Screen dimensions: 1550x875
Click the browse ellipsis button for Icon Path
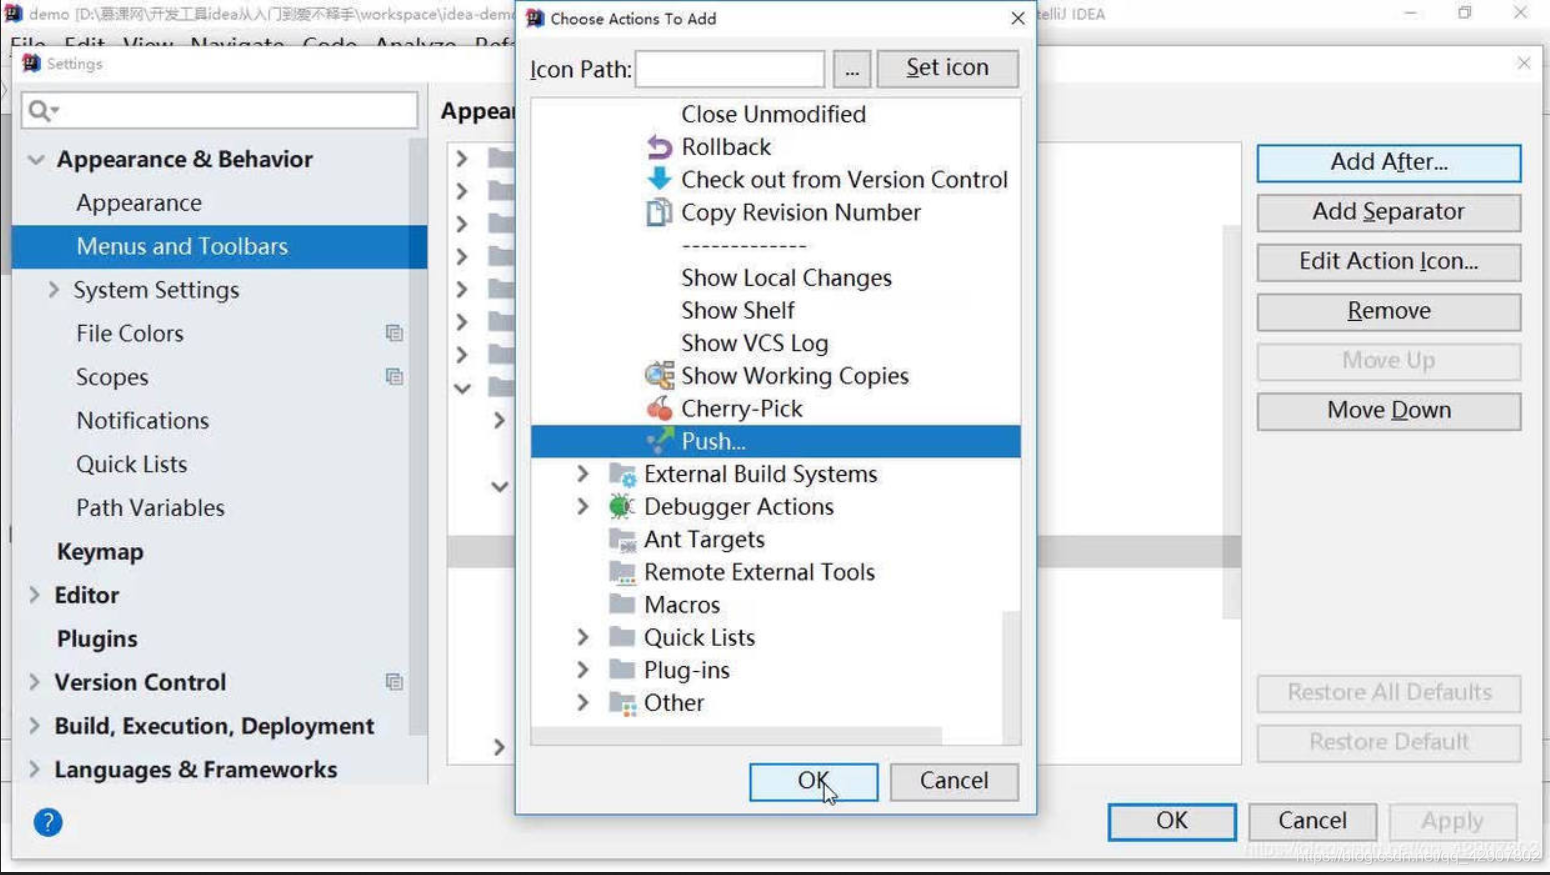(852, 69)
